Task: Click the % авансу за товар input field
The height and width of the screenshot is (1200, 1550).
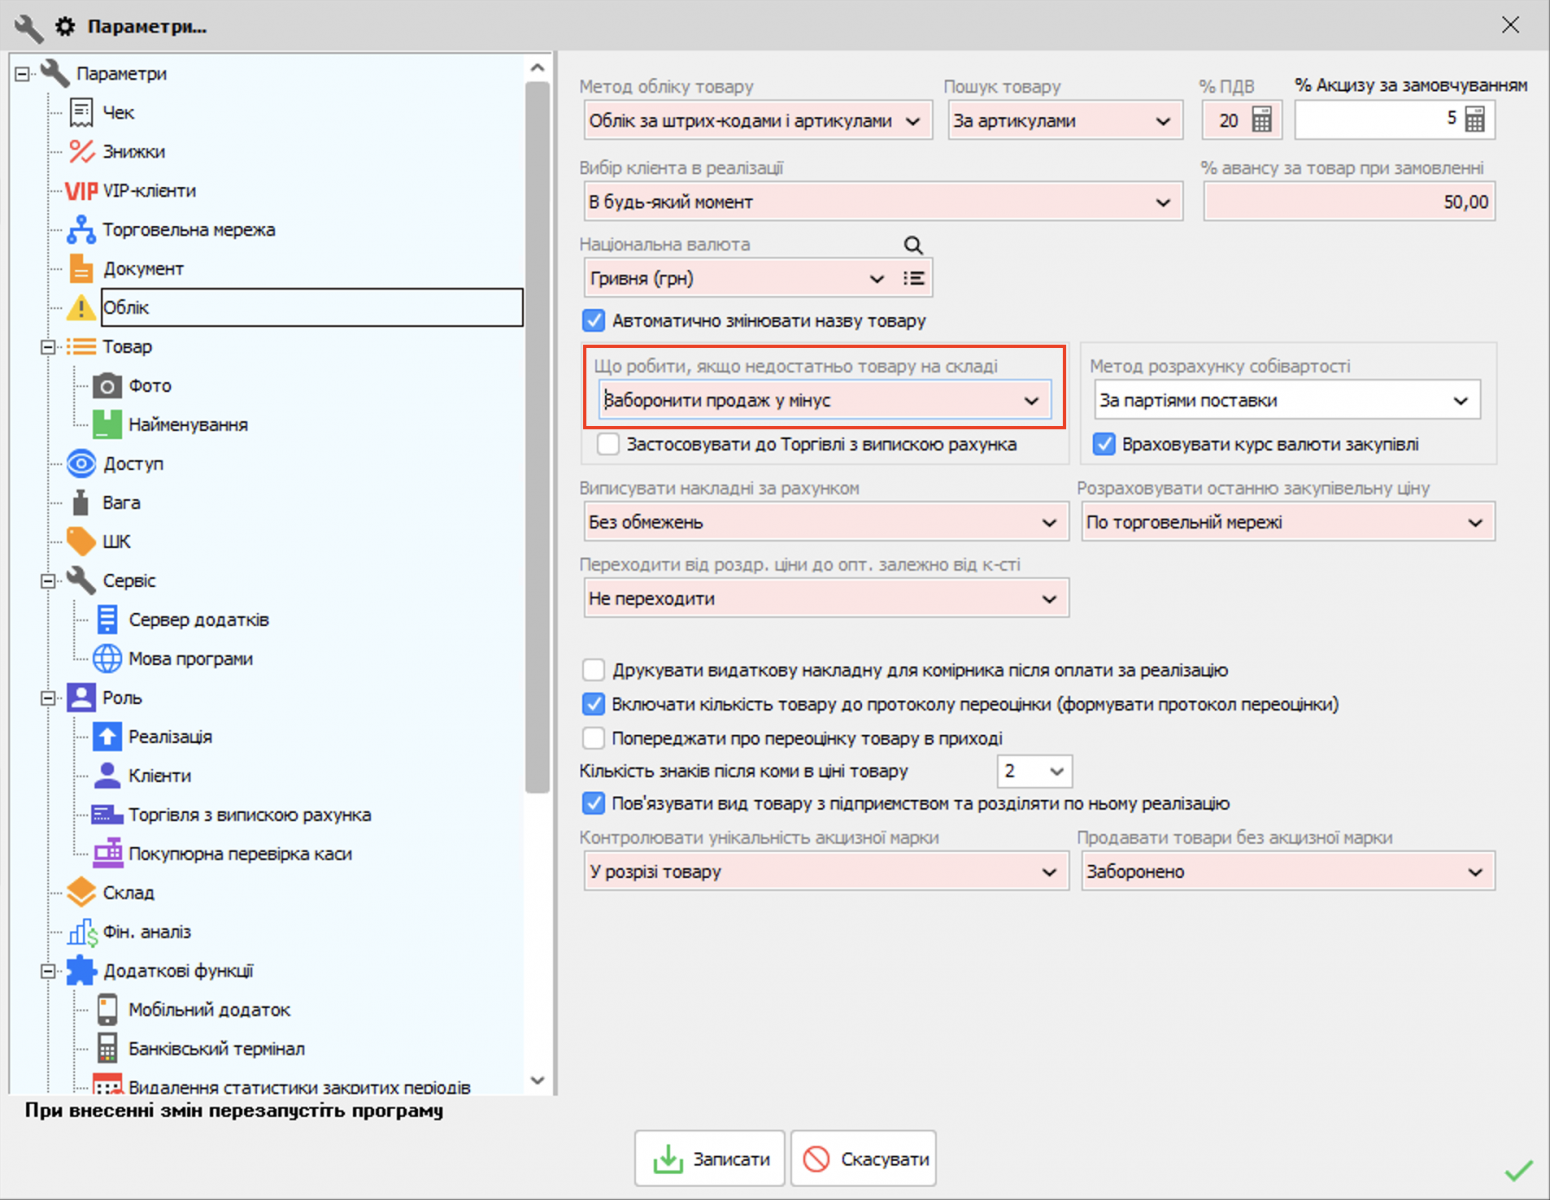Action: [x=1348, y=202]
